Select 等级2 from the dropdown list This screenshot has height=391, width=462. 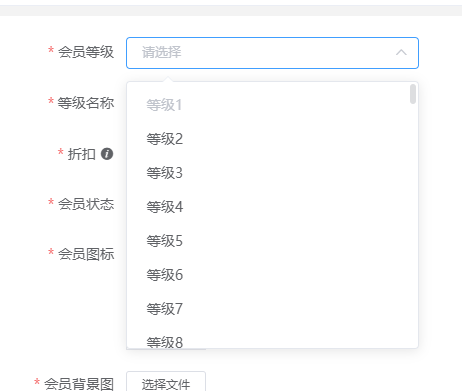click(x=272, y=139)
